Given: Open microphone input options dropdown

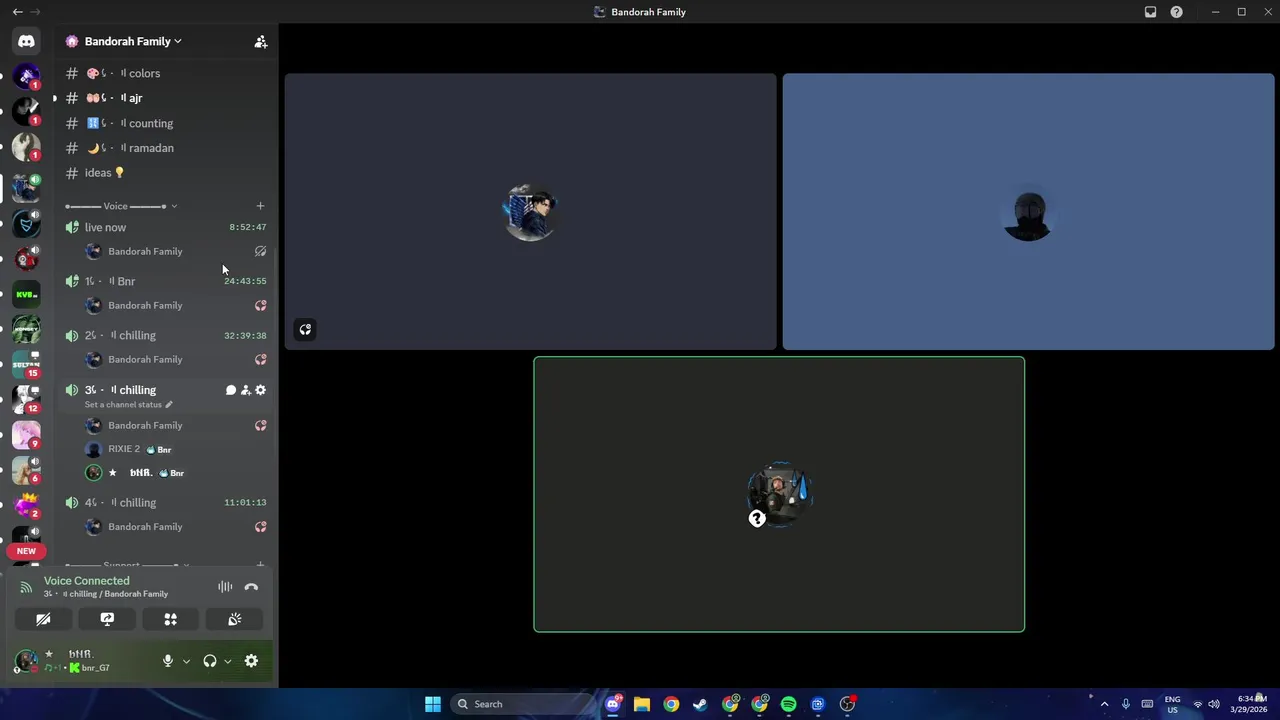Looking at the screenshot, I should [186, 661].
